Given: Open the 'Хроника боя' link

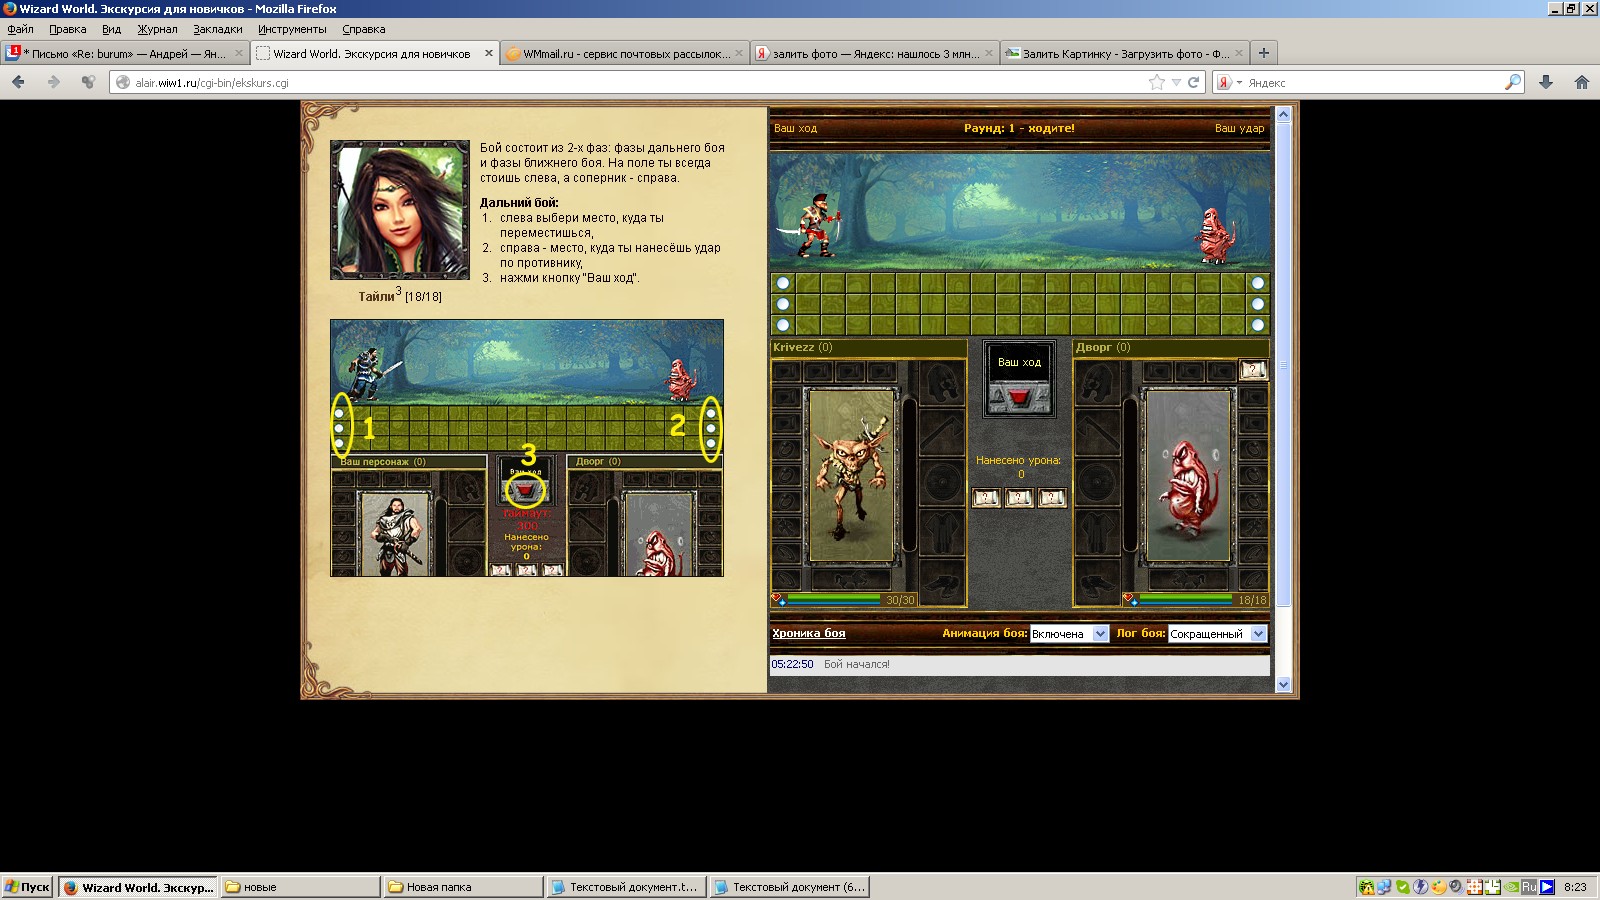Looking at the screenshot, I should 808,633.
